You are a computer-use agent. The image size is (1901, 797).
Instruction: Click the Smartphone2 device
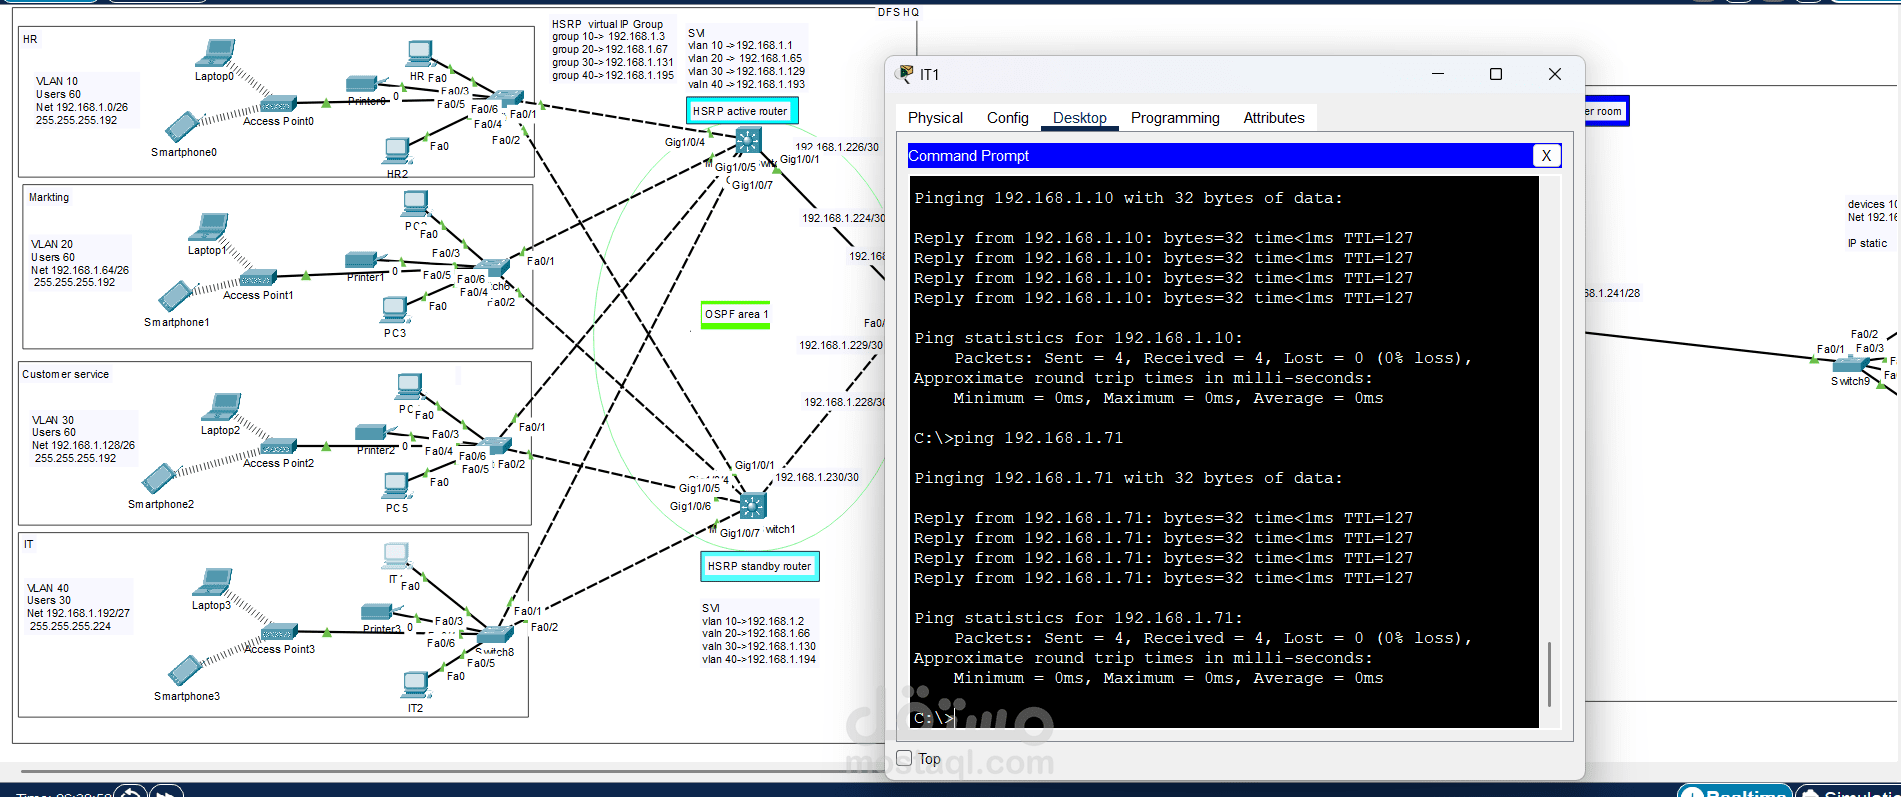[x=159, y=479]
